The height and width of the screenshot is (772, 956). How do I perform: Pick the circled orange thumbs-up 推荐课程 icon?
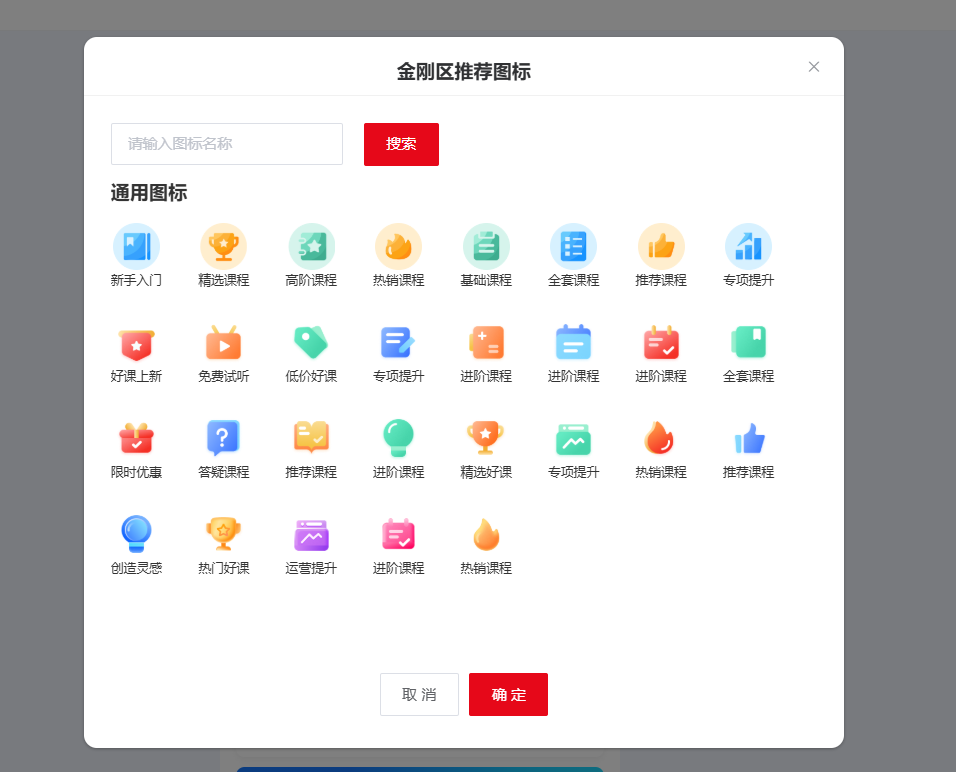click(x=662, y=246)
